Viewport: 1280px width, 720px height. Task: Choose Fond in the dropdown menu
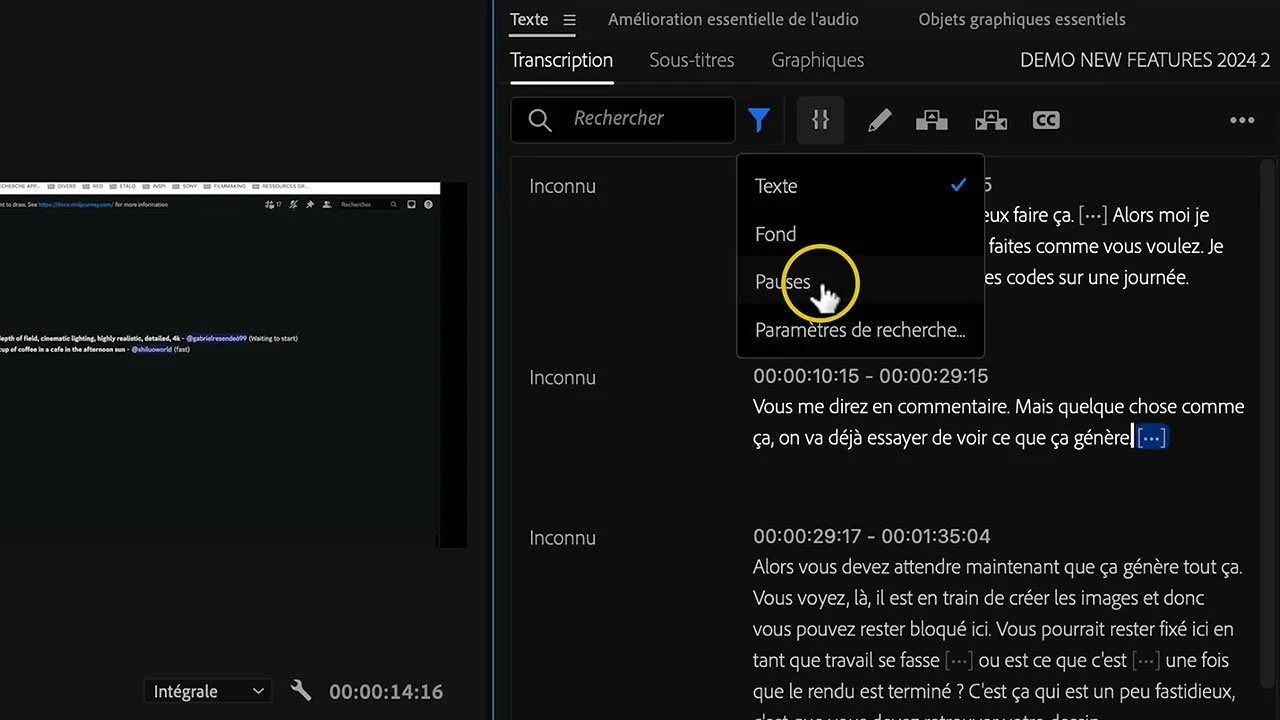(860, 233)
